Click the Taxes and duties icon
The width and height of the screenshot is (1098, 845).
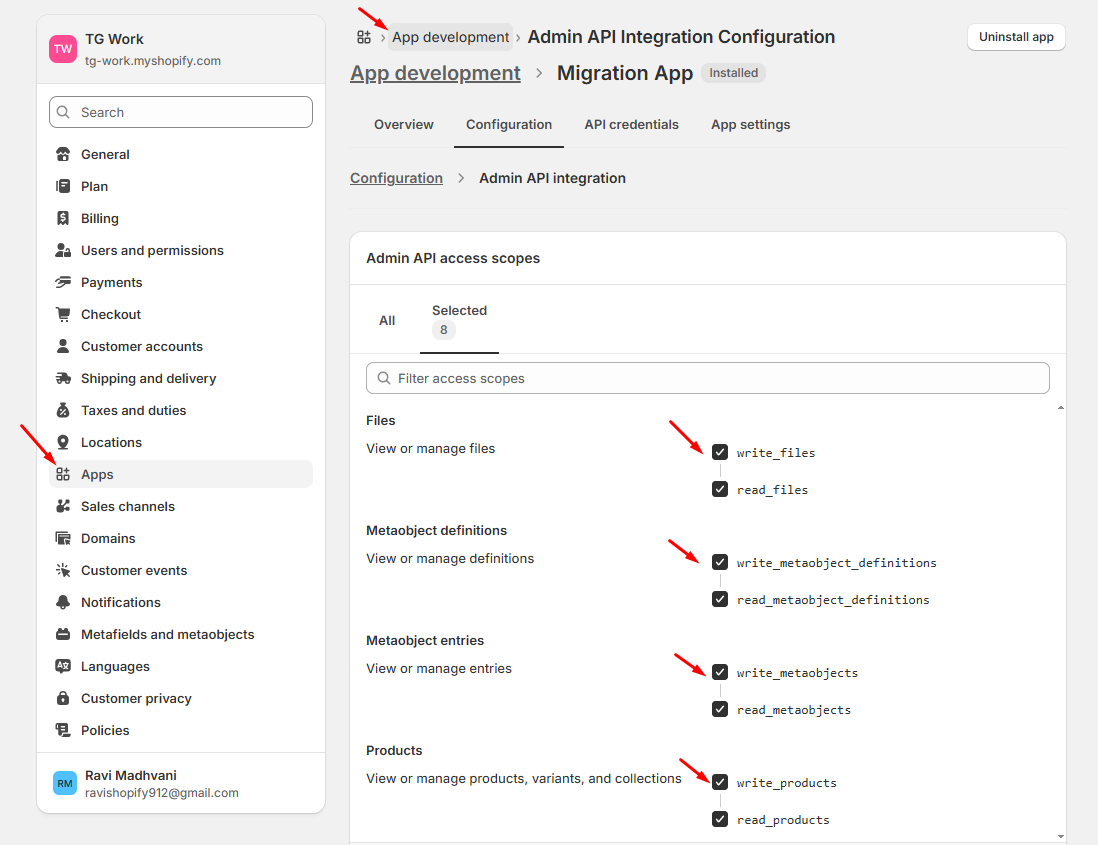tap(63, 410)
